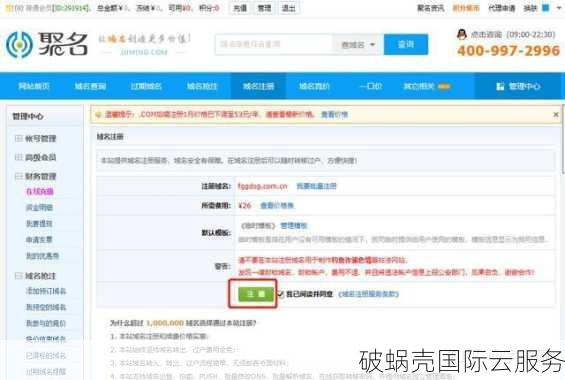
Task: Click the 管理 button in the top bar
Action: (x=264, y=8)
